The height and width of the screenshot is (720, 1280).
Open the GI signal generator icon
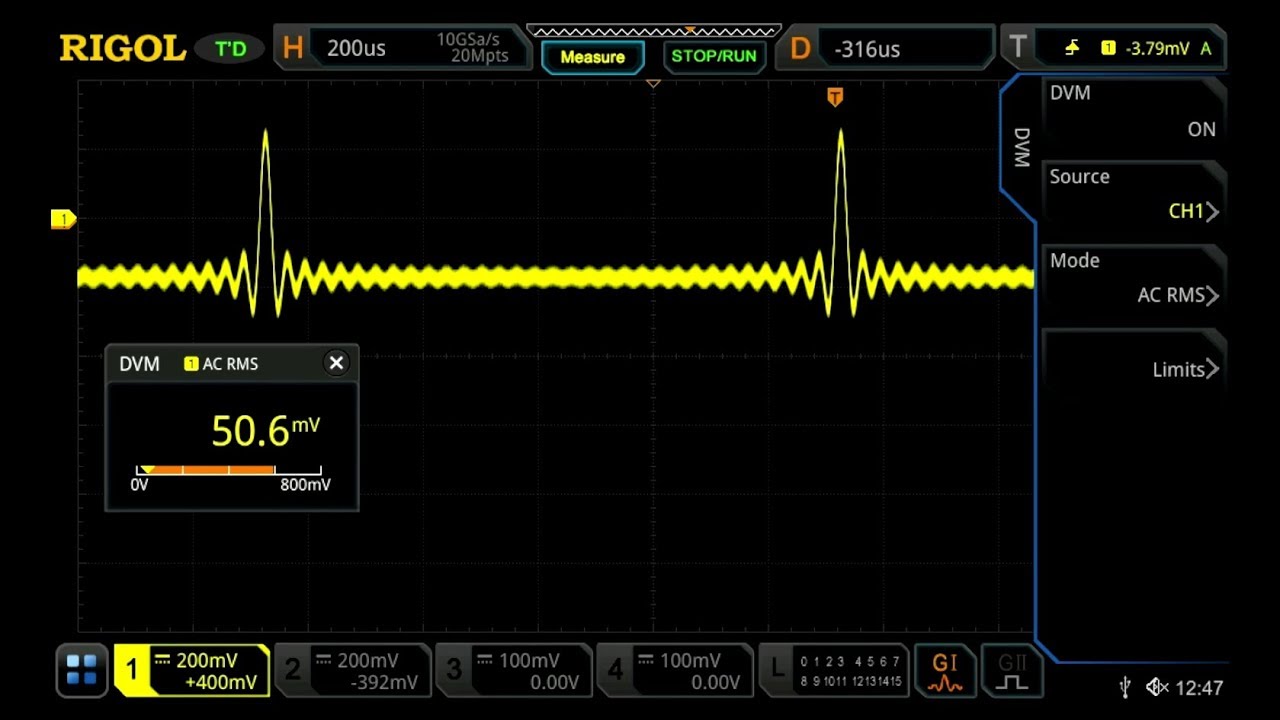(945, 671)
